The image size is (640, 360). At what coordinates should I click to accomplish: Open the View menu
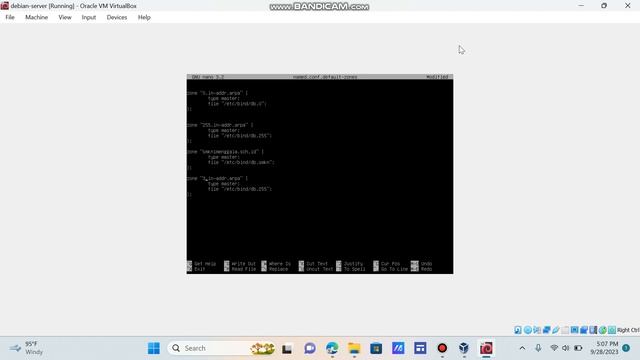[65, 17]
